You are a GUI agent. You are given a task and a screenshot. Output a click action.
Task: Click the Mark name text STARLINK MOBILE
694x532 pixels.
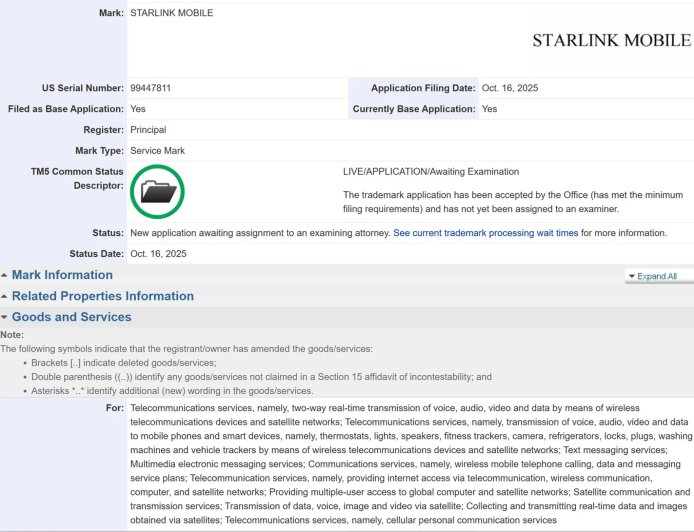(171, 13)
